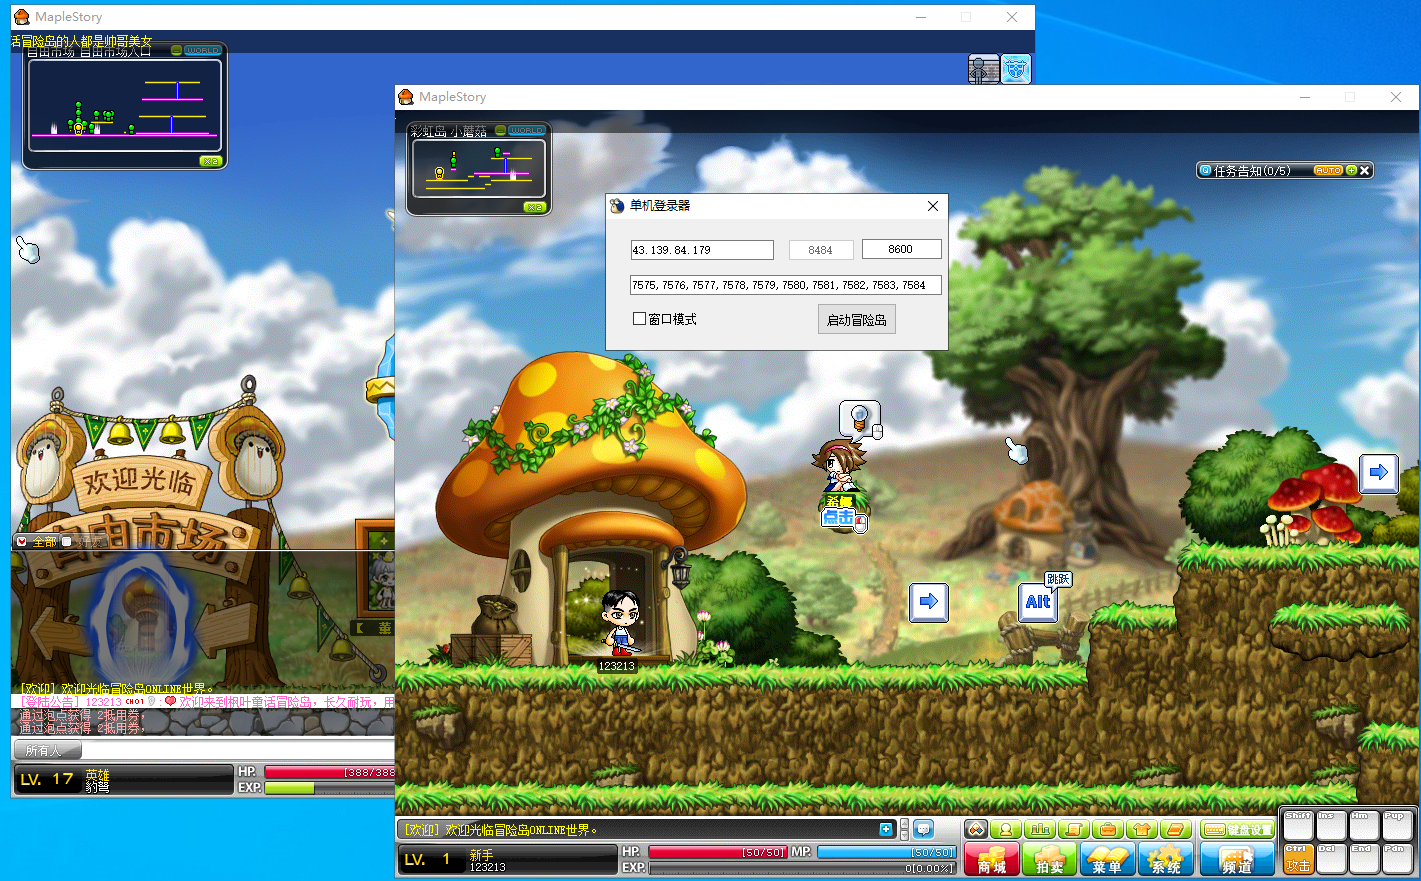Click the port field showing 8600
The image size is (1421, 881).
(x=901, y=249)
